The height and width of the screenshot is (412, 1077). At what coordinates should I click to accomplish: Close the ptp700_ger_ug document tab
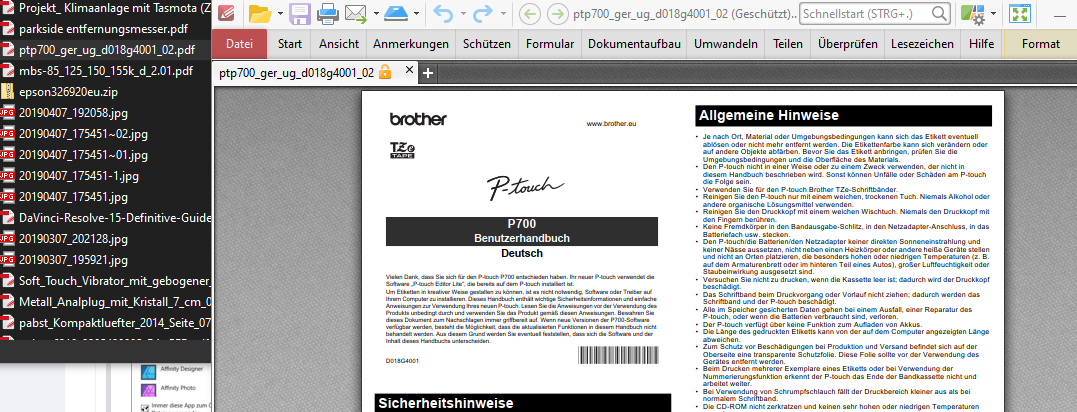409,71
